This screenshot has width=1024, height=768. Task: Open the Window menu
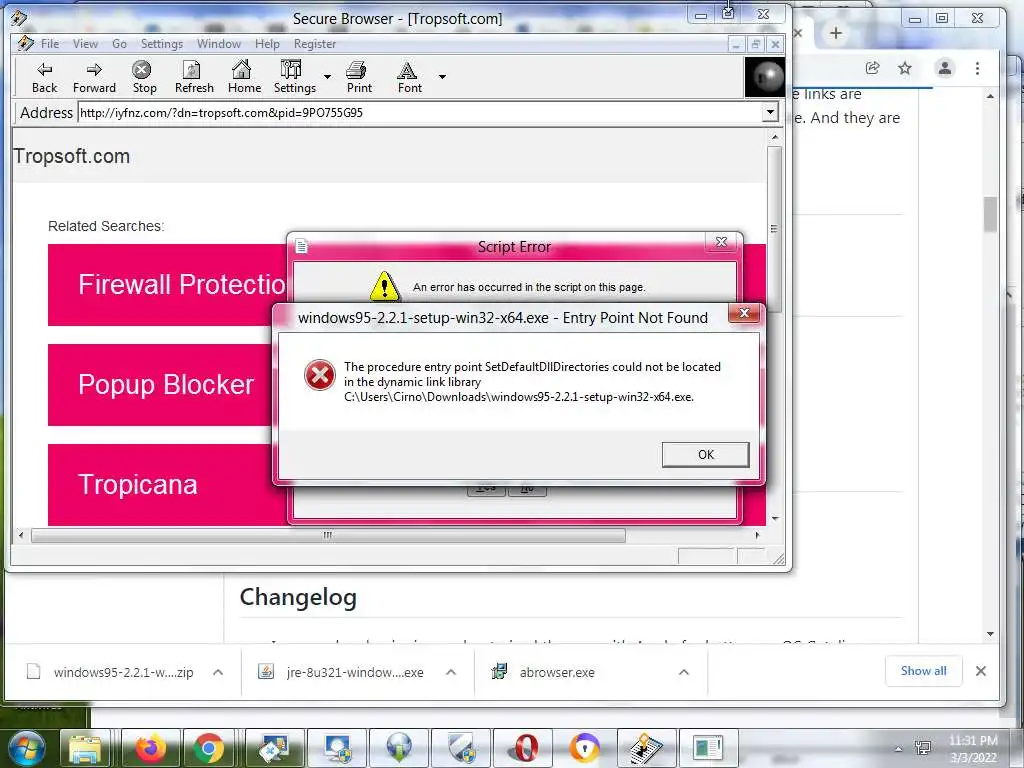pyautogui.click(x=219, y=44)
